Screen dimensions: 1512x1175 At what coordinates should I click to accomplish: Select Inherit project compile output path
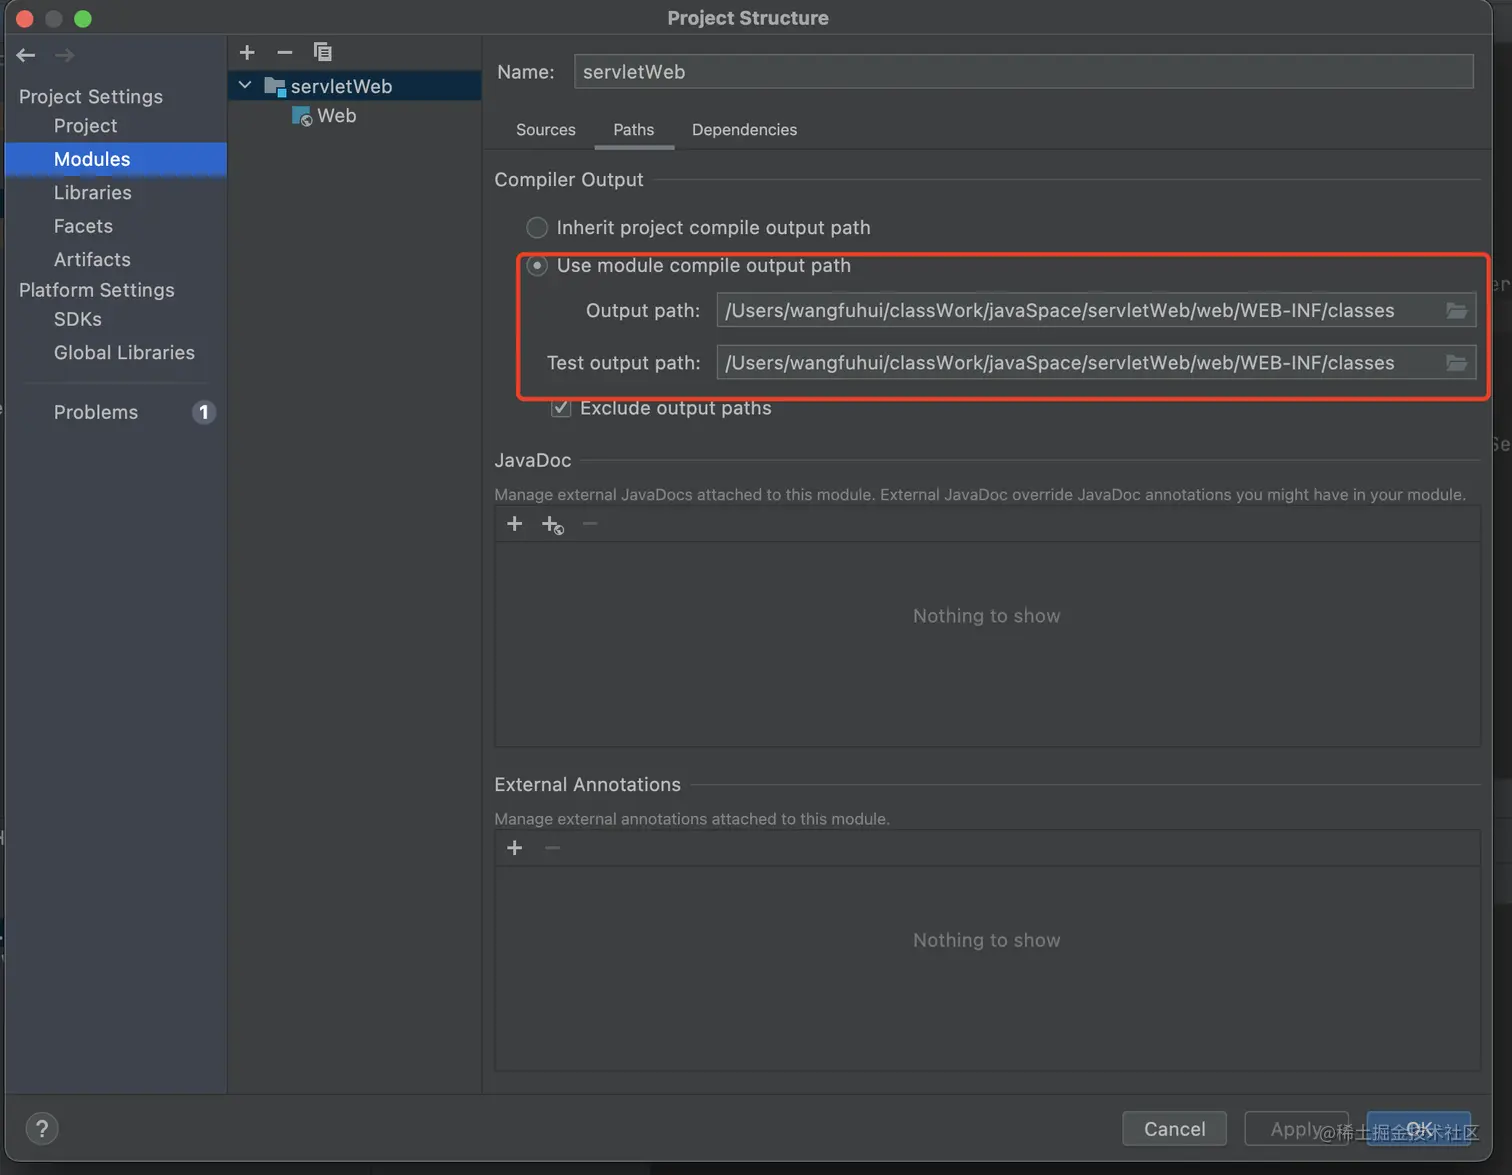[x=537, y=228]
